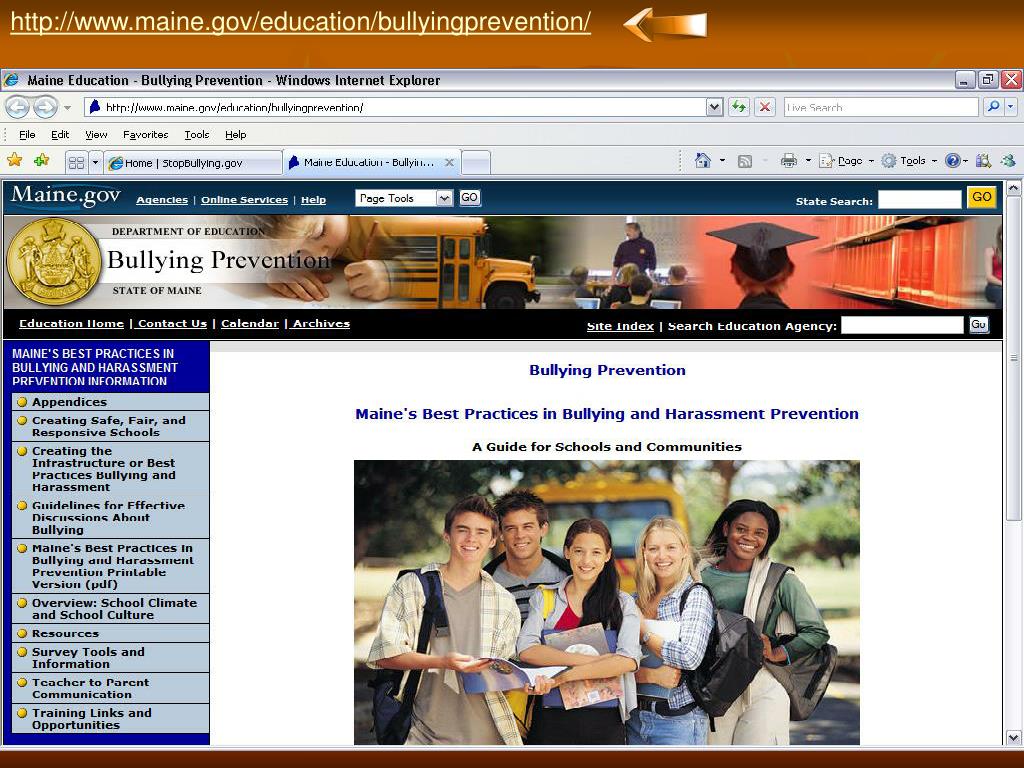Click the browser Back arrow button
The image size is (1024, 768).
18,107
